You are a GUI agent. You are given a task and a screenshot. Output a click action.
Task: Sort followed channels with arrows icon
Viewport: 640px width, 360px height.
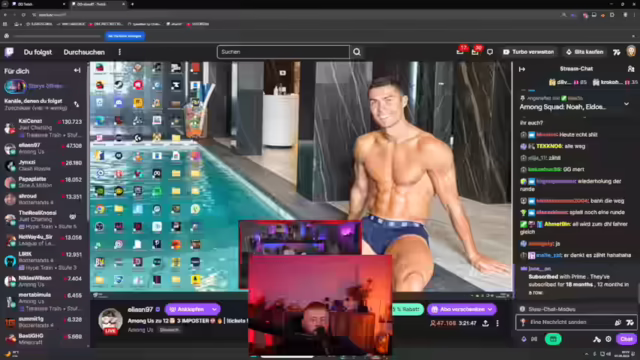pyautogui.click(x=76, y=104)
